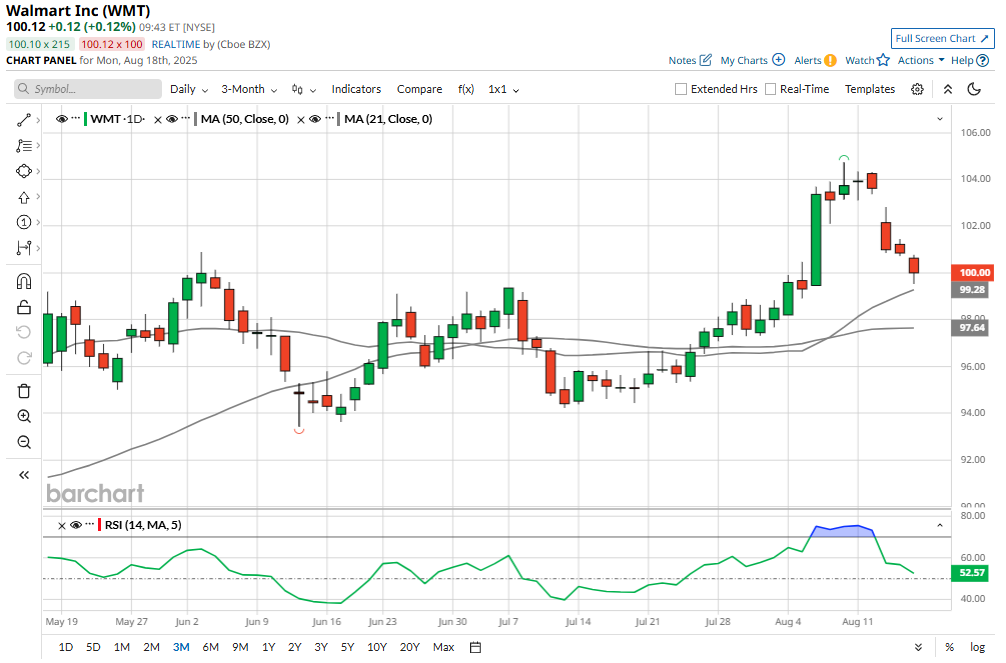Open the Compare menu
The image size is (1006, 663).
pos(419,89)
